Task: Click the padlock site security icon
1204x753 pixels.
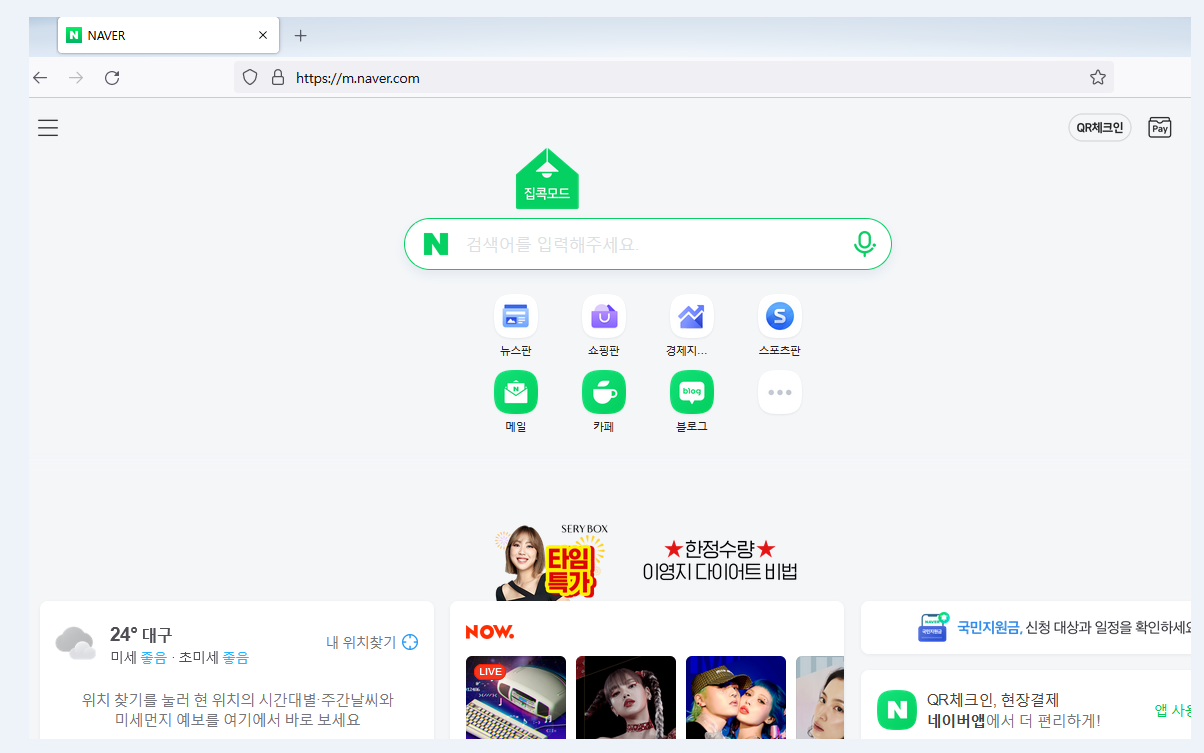Action: coord(278,77)
